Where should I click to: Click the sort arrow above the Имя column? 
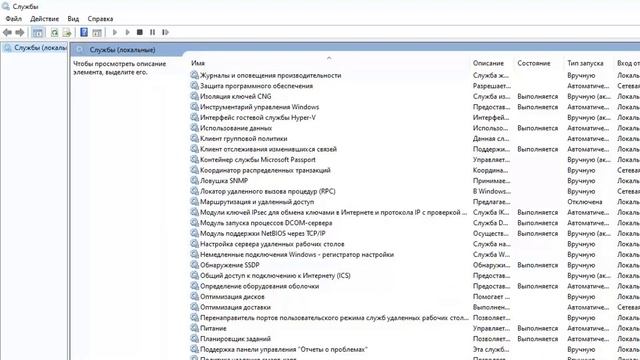point(329,58)
